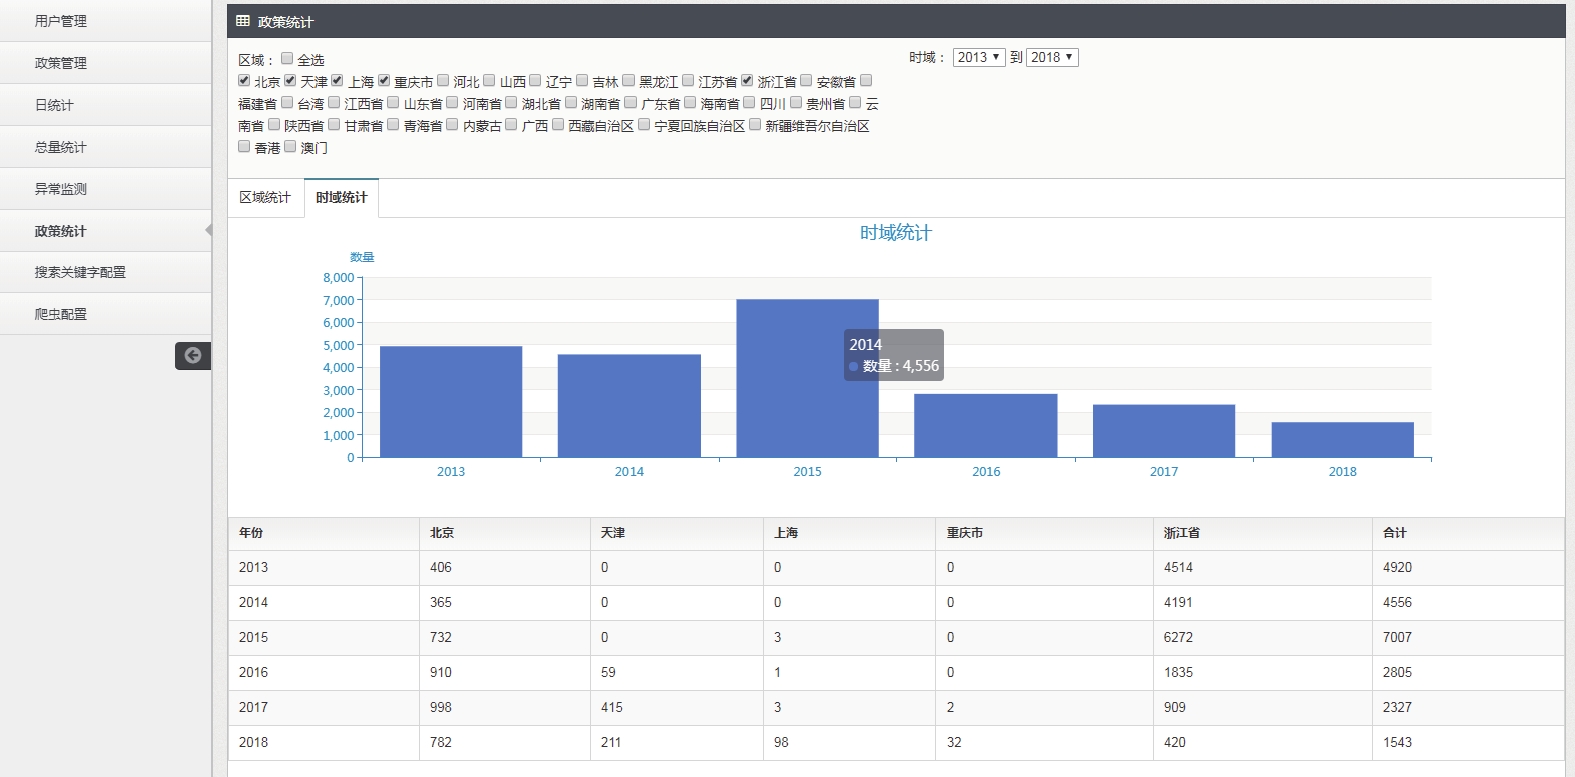The height and width of the screenshot is (777, 1575).
Task: Click the 2013 bar in the chart
Action: [451, 402]
